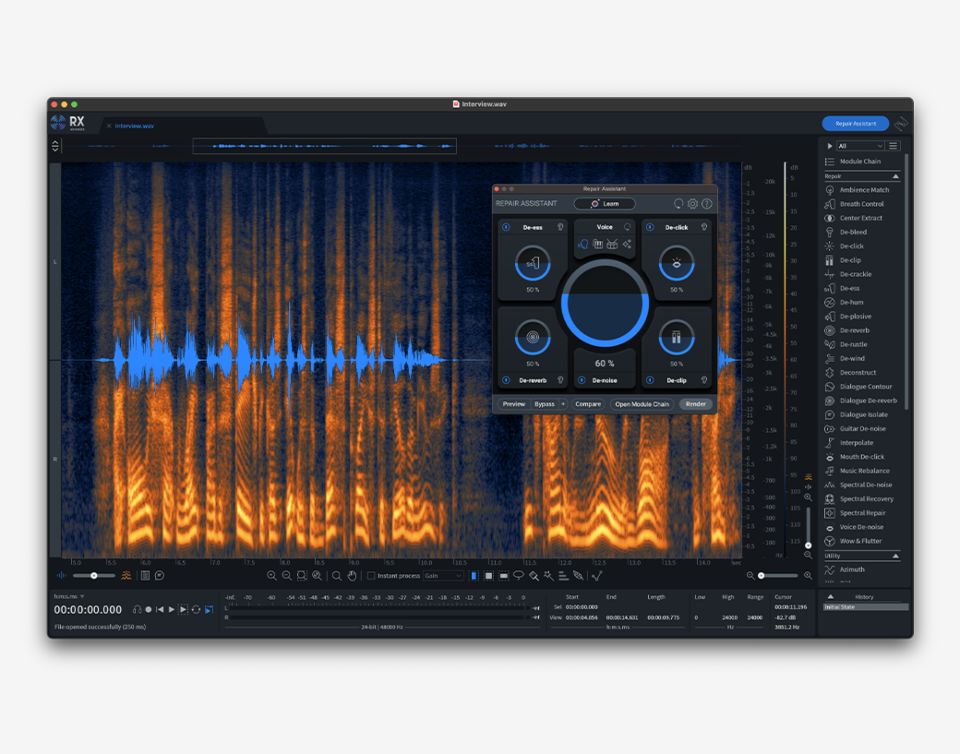Switch to the Interview.wav file tab
Image resolution: width=960 pixels, height=754 pixels.
[134, 126]
